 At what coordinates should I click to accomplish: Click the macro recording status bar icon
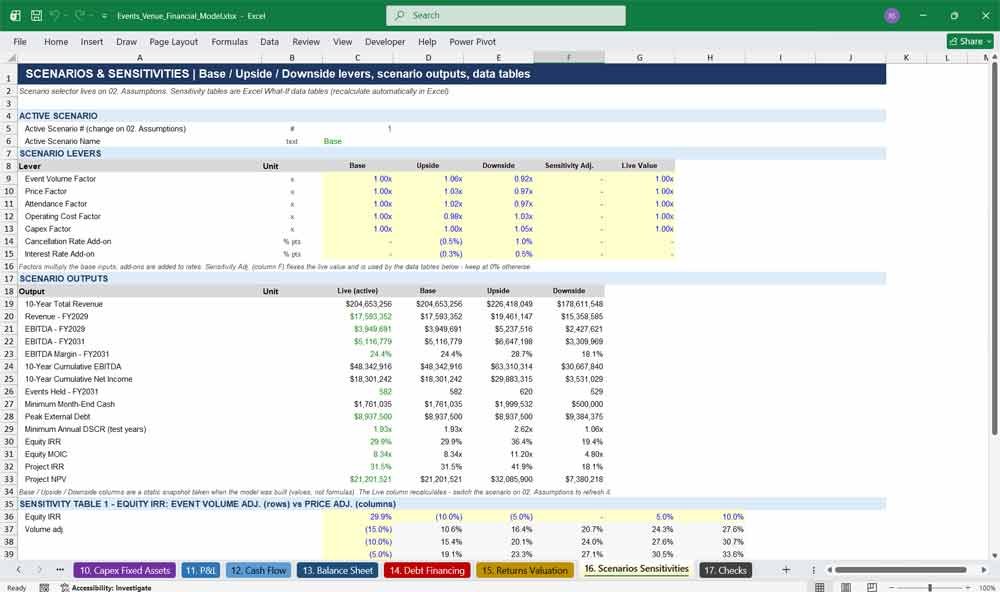tap(44, 588)
